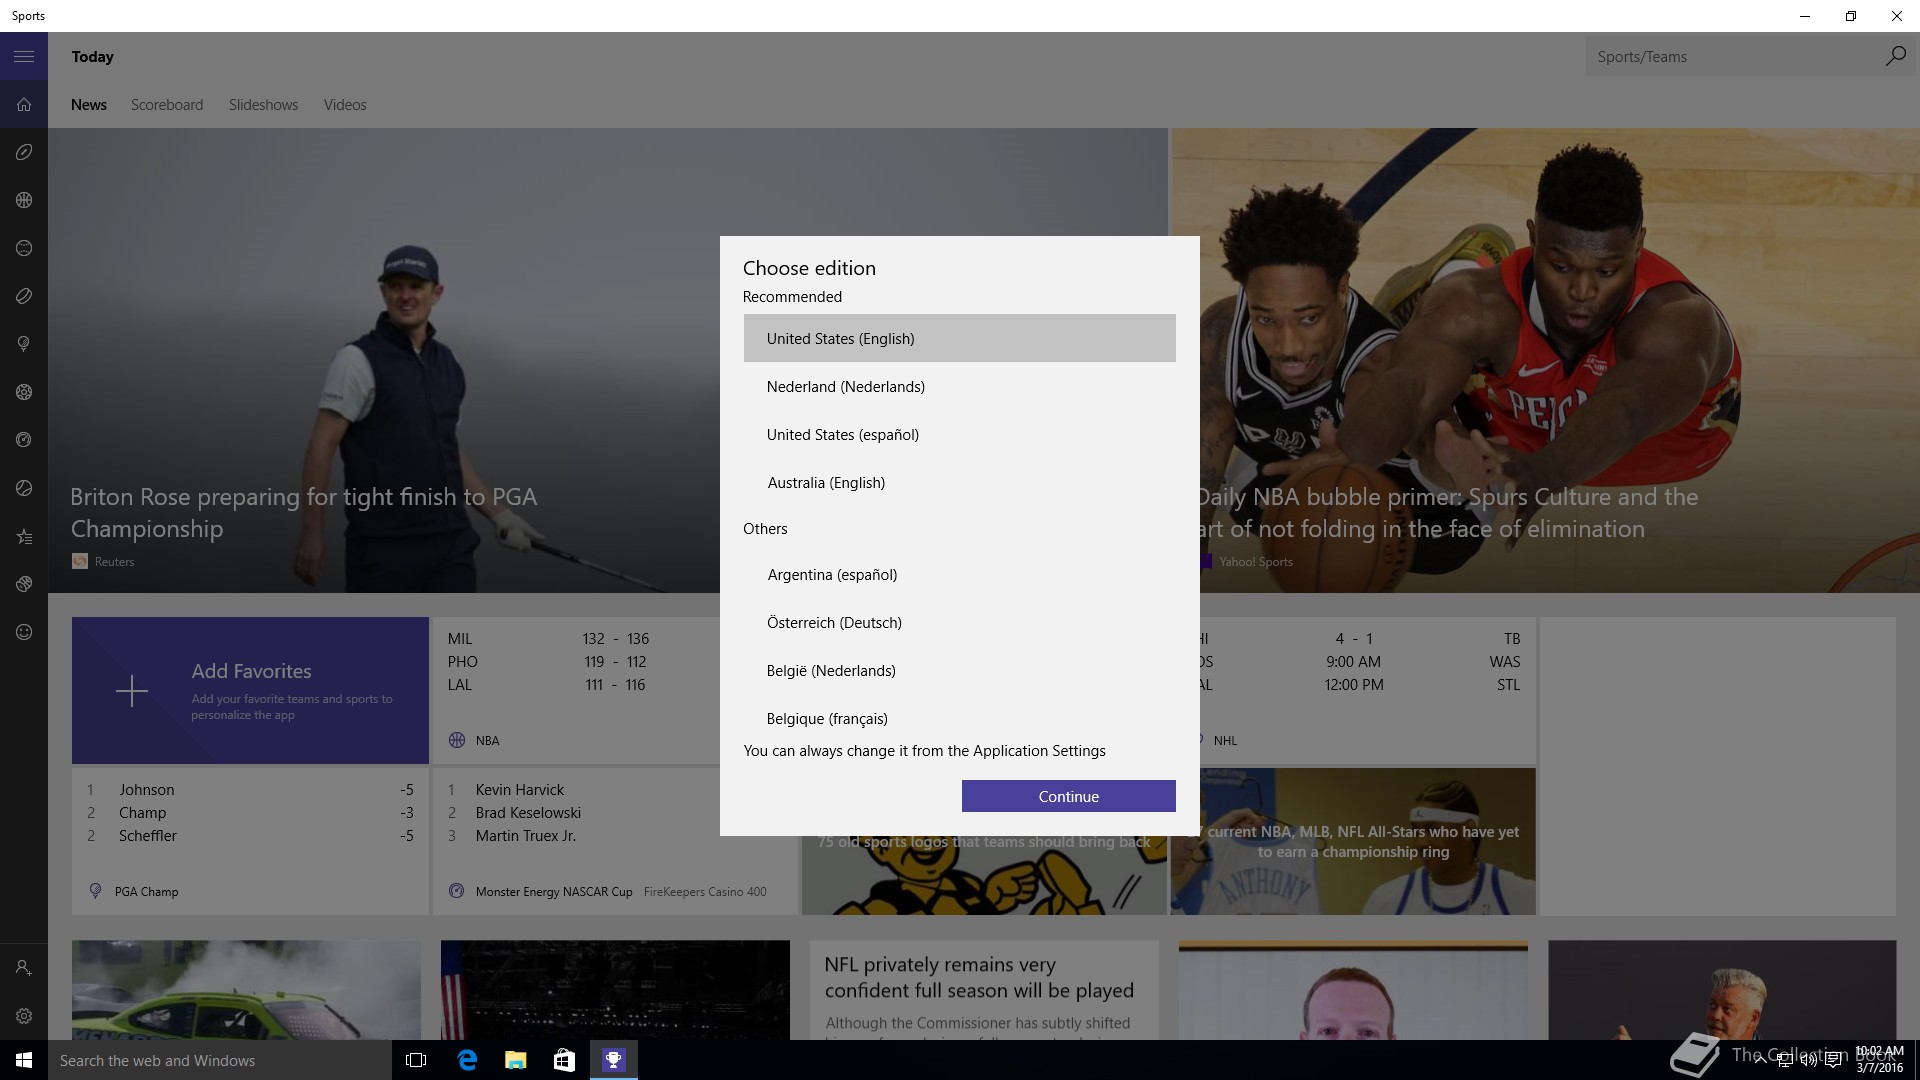Click the NHL league label

[1225, 740]
